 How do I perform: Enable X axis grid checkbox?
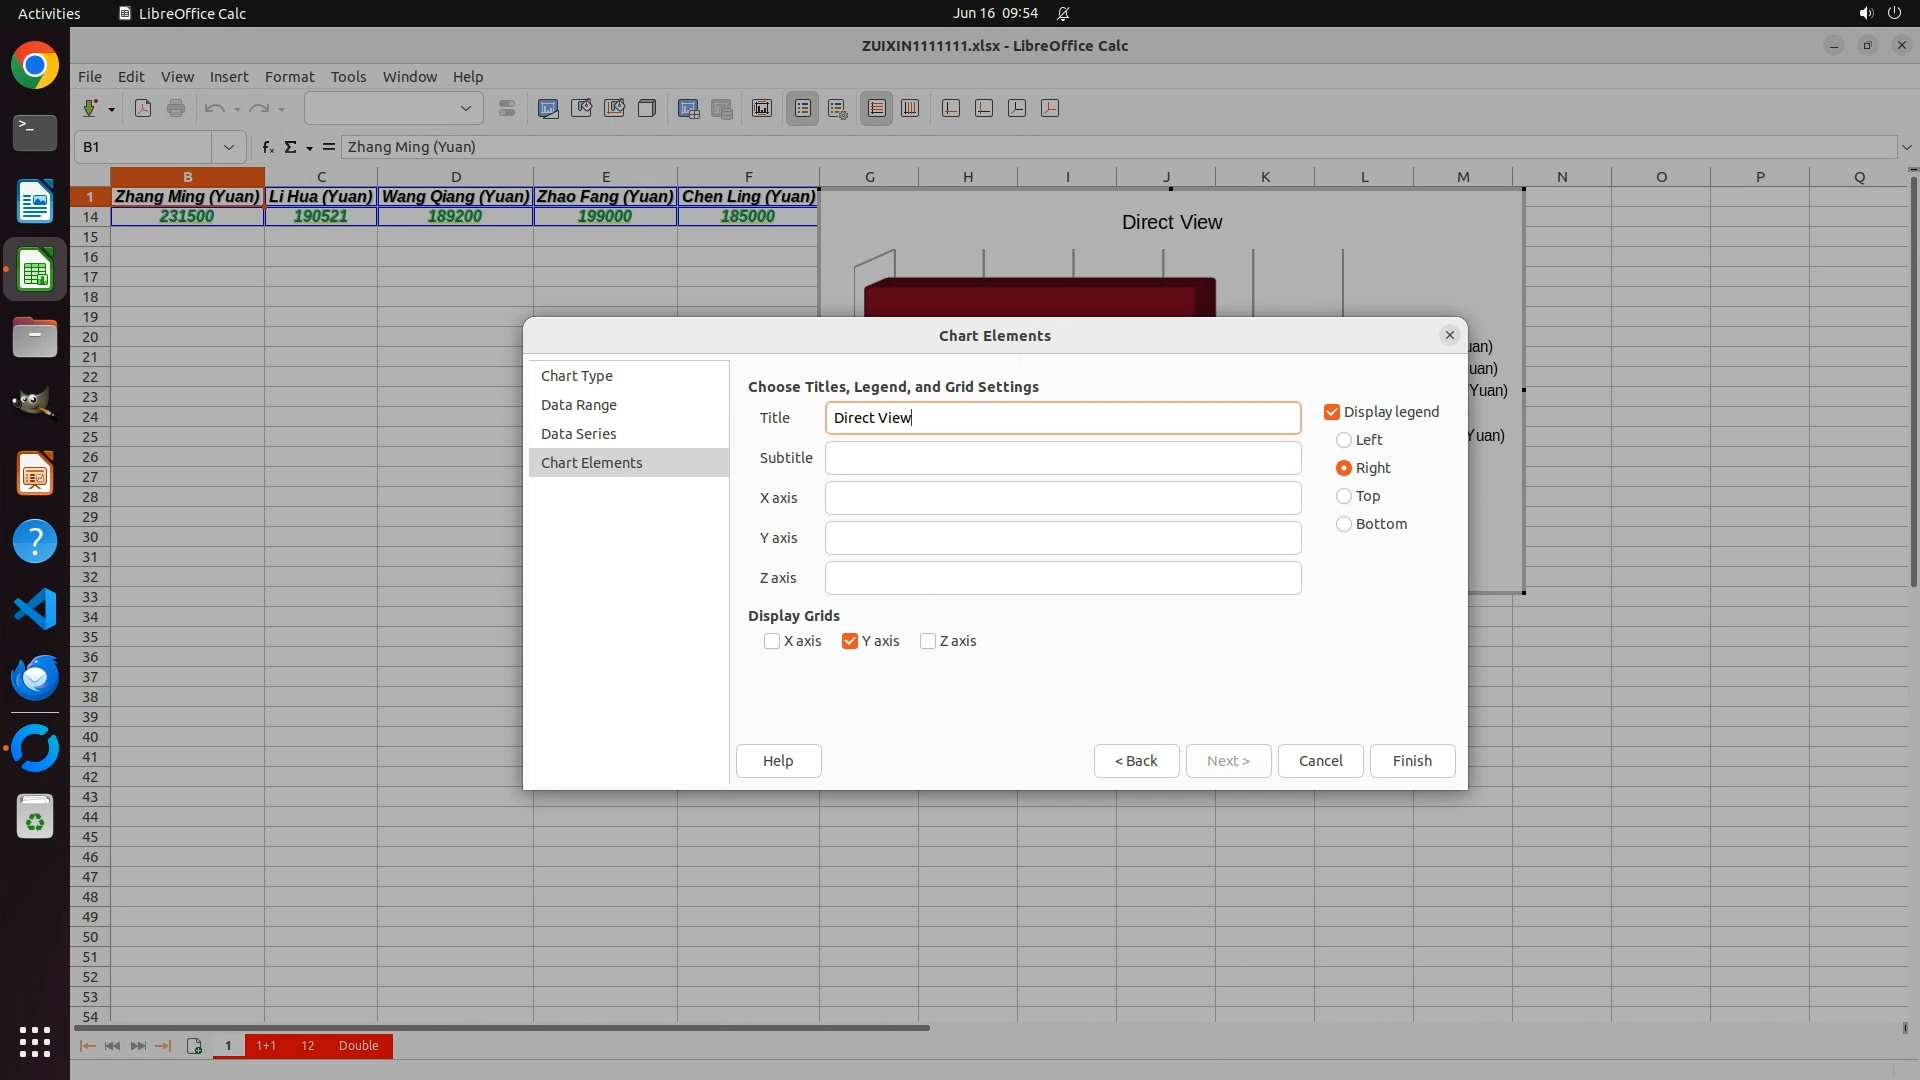pos(772,641)
